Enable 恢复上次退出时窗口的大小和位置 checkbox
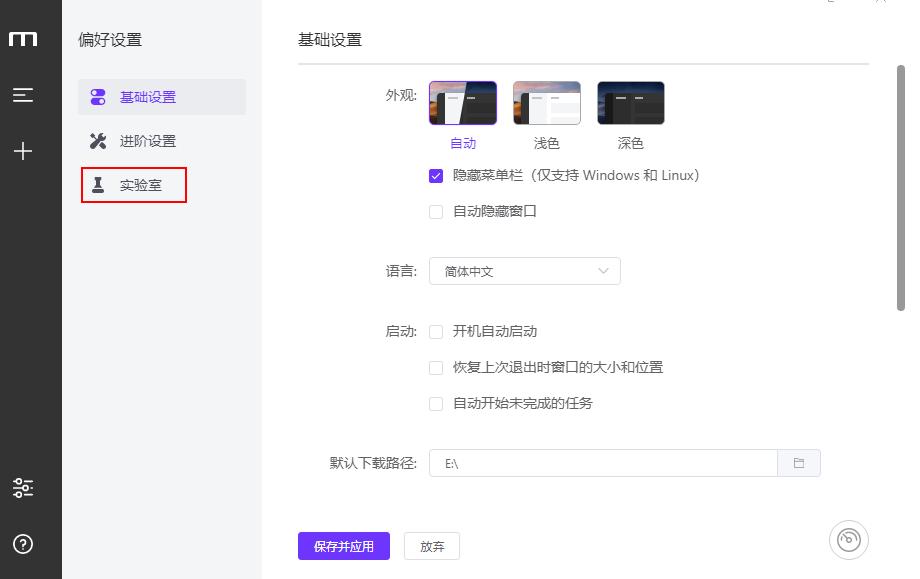920x579 pixels. 436,367
